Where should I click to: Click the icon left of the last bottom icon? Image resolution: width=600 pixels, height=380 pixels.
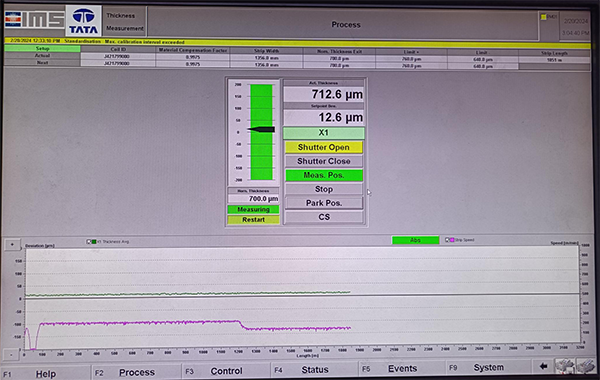pos(565,367)
